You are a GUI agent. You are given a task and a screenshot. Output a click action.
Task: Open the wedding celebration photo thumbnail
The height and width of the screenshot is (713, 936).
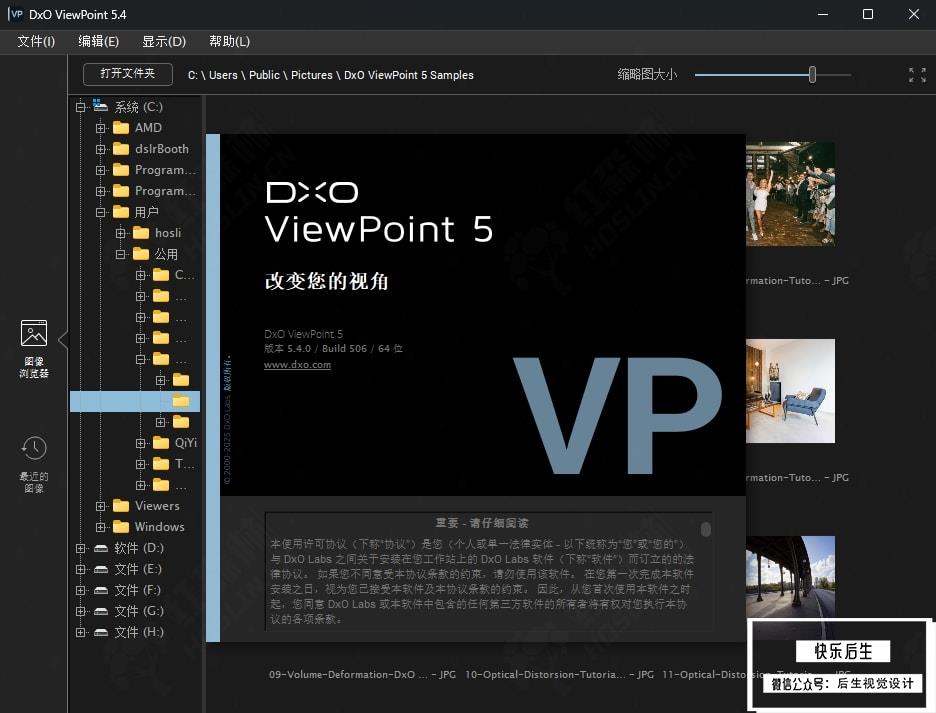click(x=790, y=193)
